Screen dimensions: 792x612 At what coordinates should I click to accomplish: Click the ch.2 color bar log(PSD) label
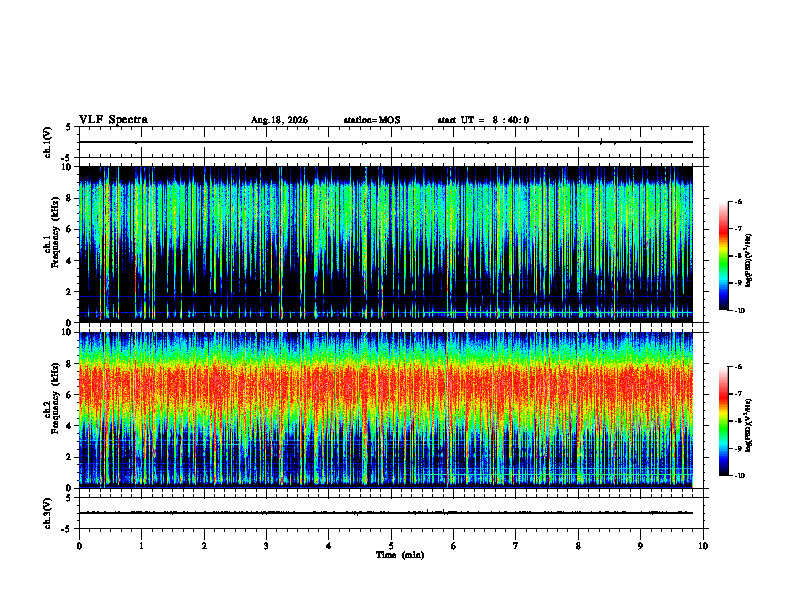(x=749, y=425)
